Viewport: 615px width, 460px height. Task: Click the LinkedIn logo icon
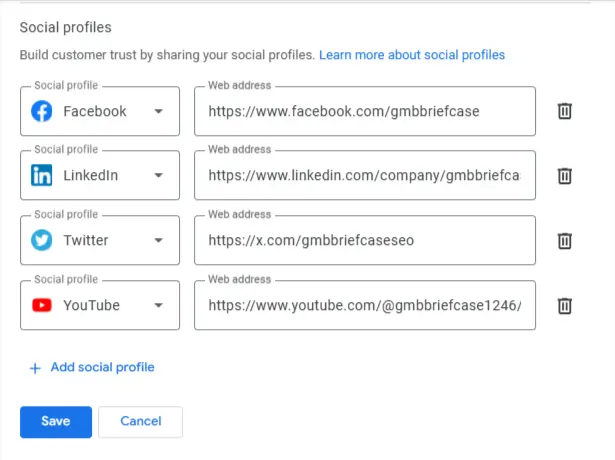[x=42, y=175]
